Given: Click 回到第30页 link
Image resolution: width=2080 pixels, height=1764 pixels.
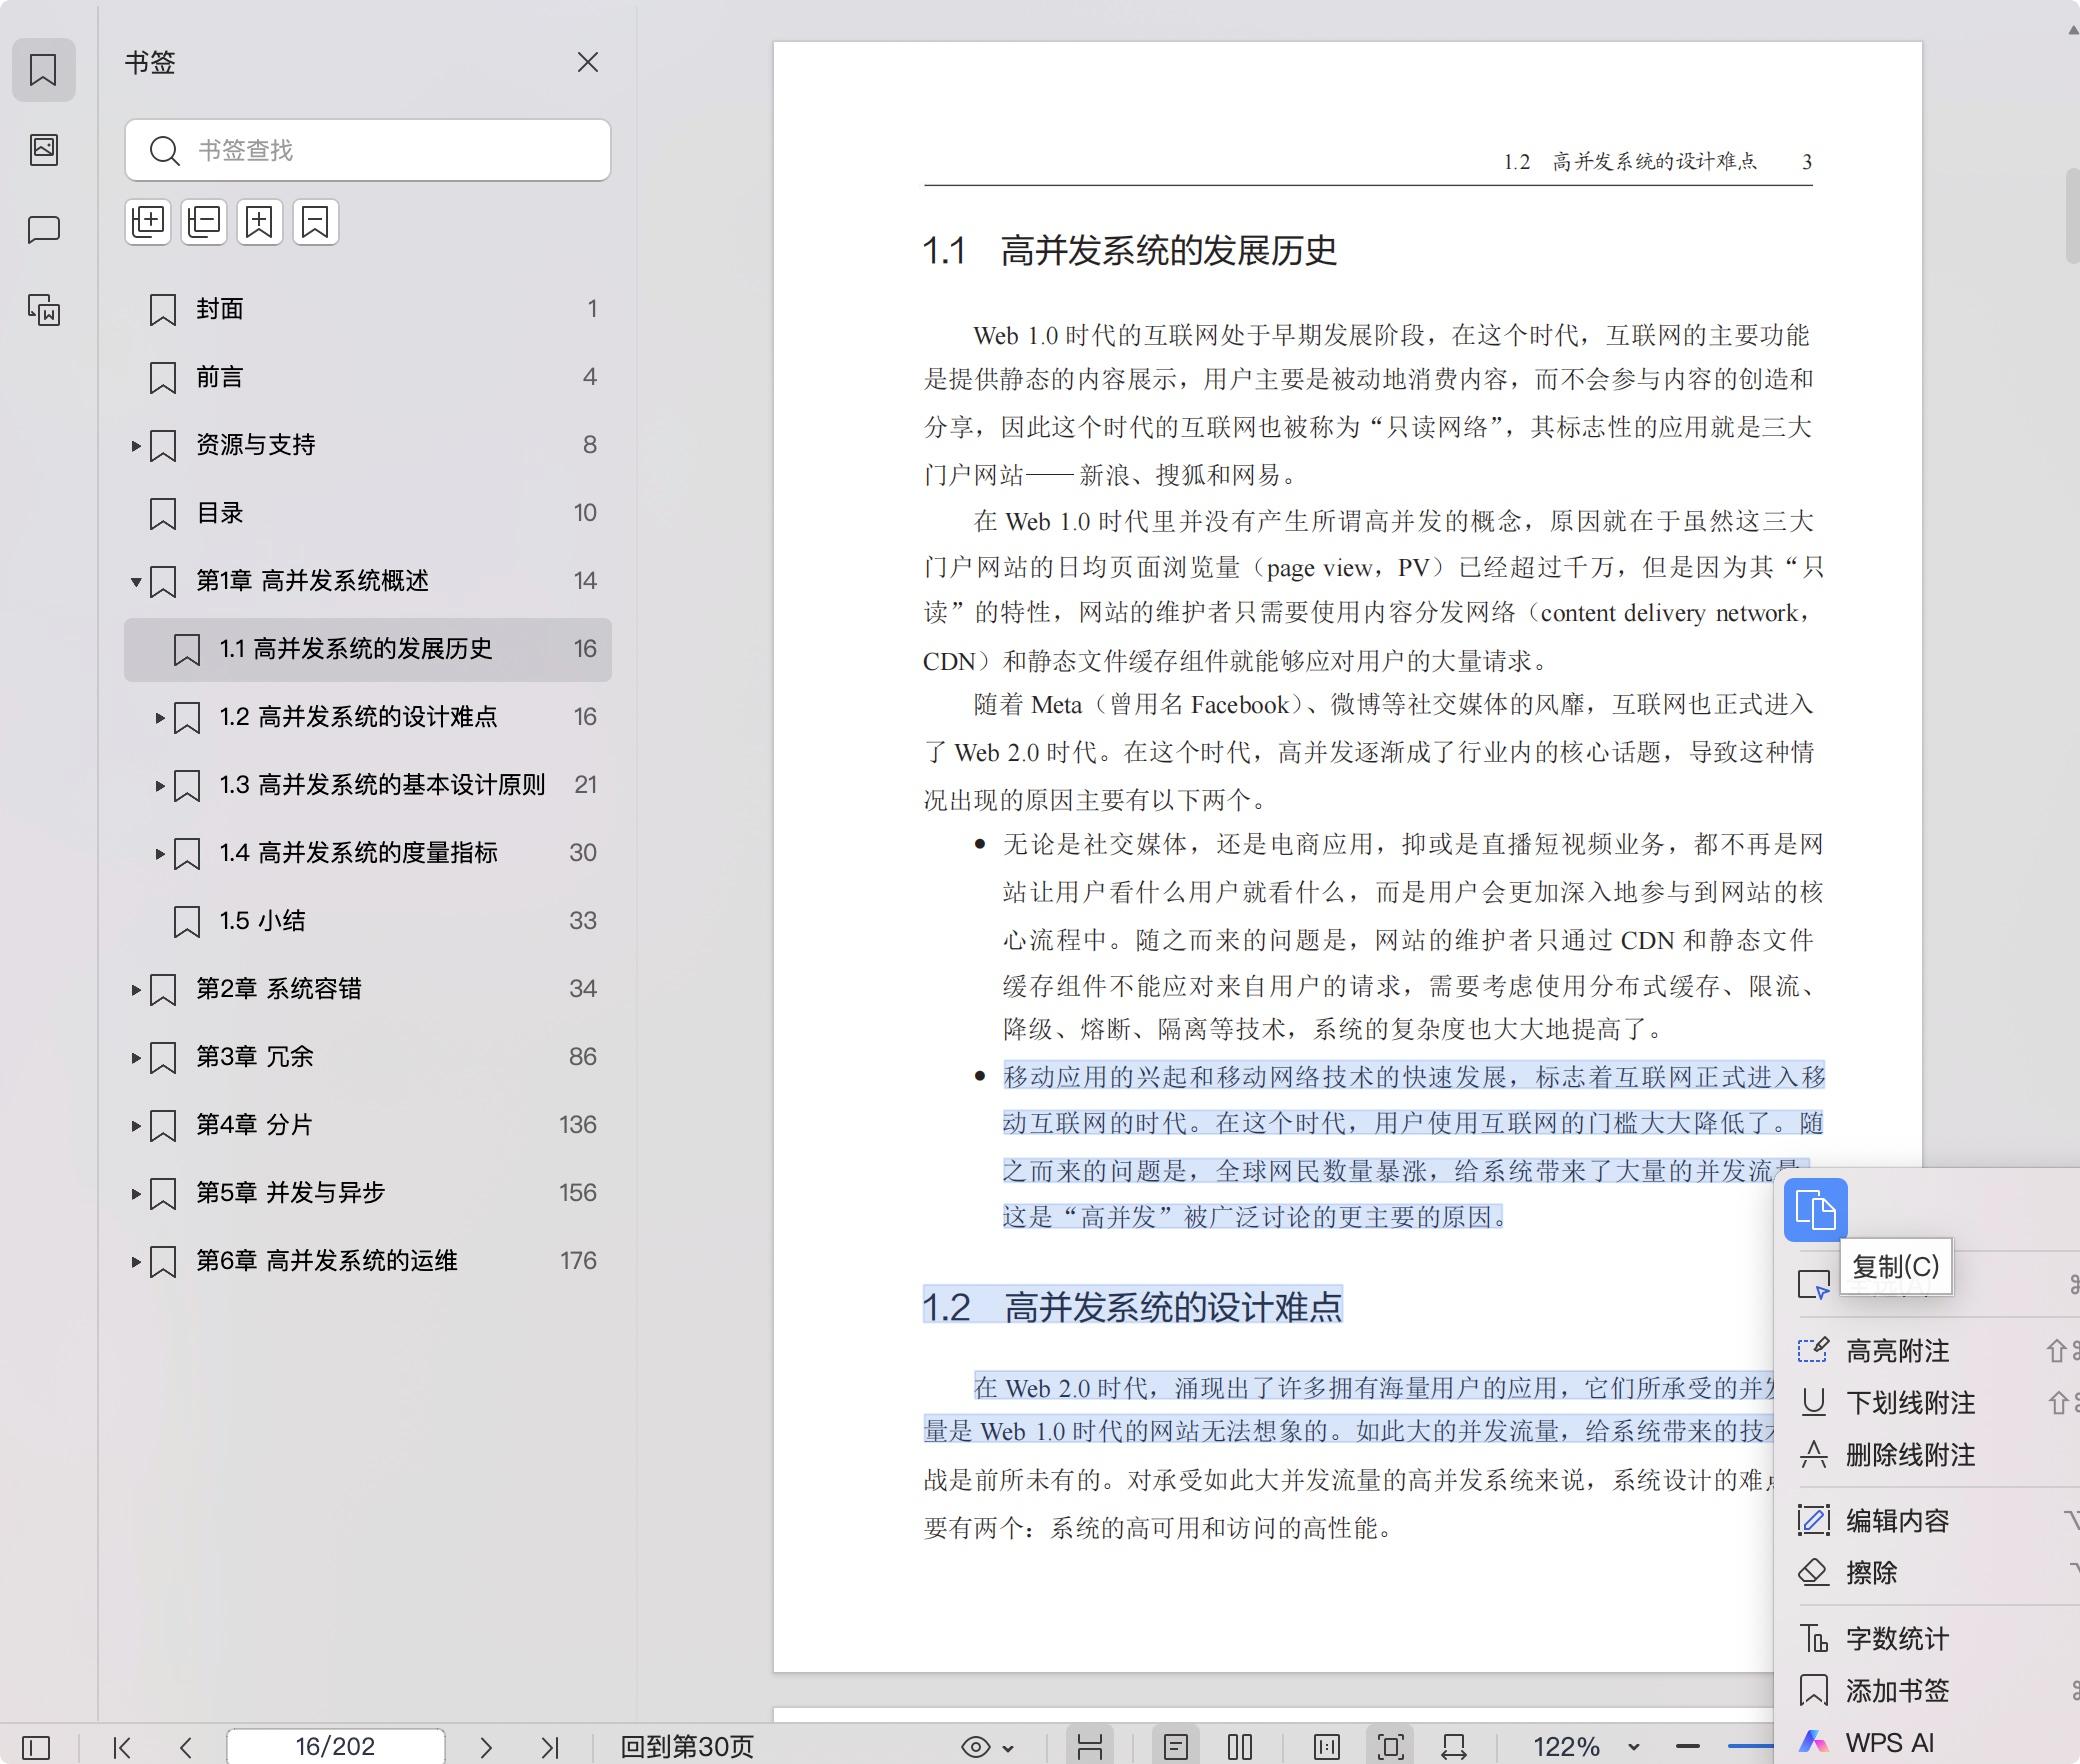Looking at the screenshot, I should (x=687, y=1747).
